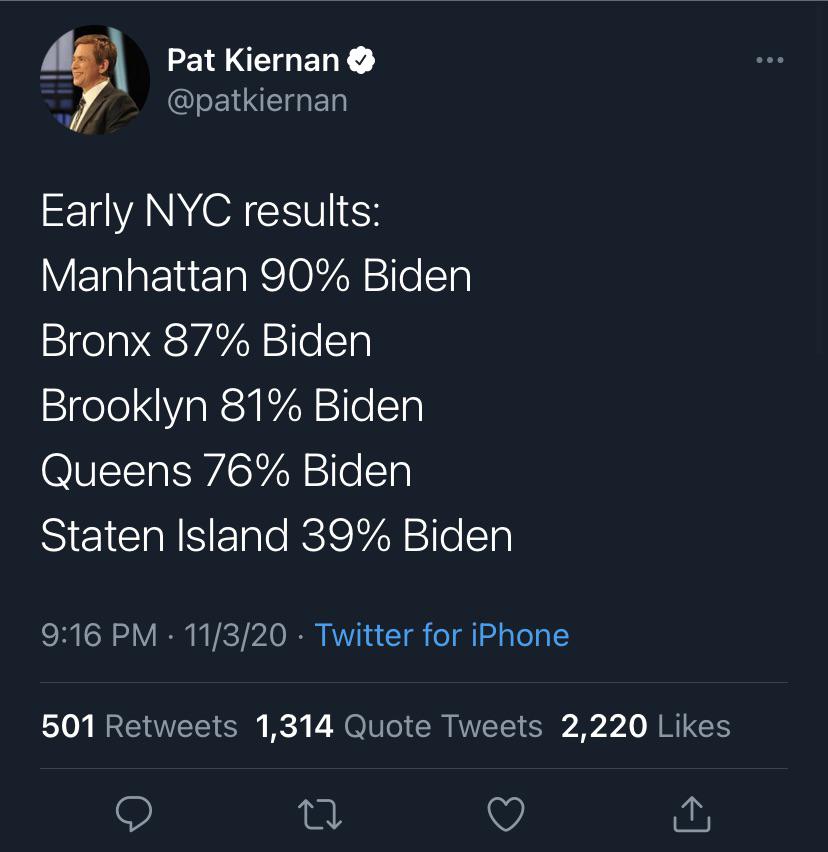Retweet this tweet using the arrows icon

[x=321, y=815]
